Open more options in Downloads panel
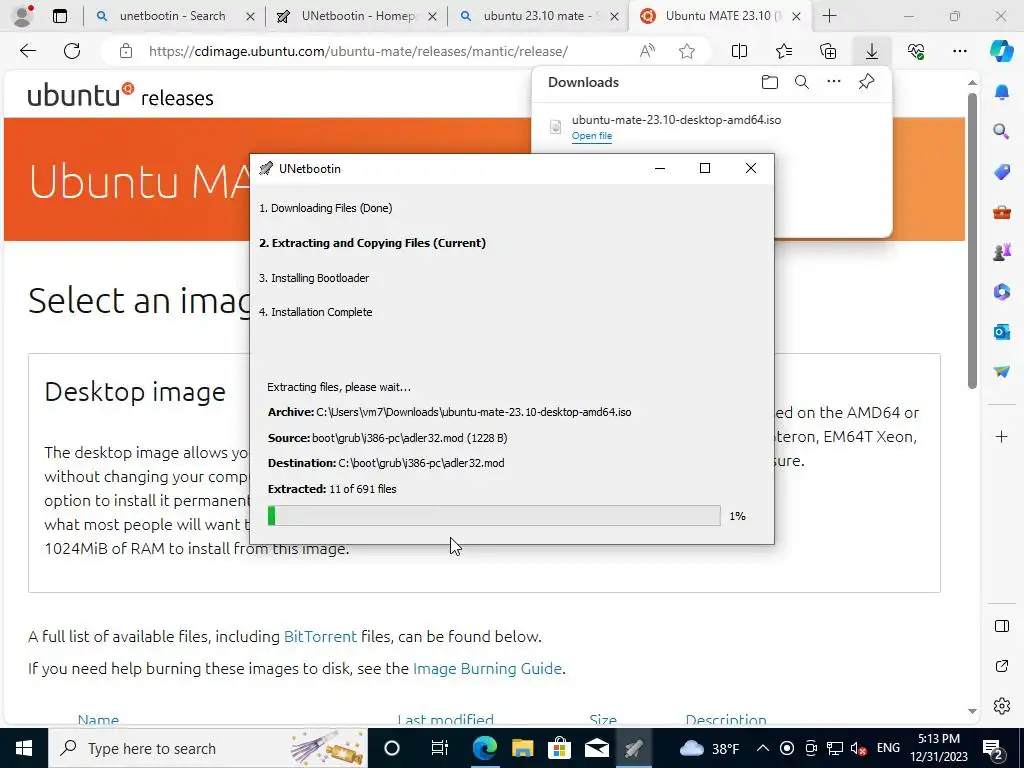 (834, 82)
